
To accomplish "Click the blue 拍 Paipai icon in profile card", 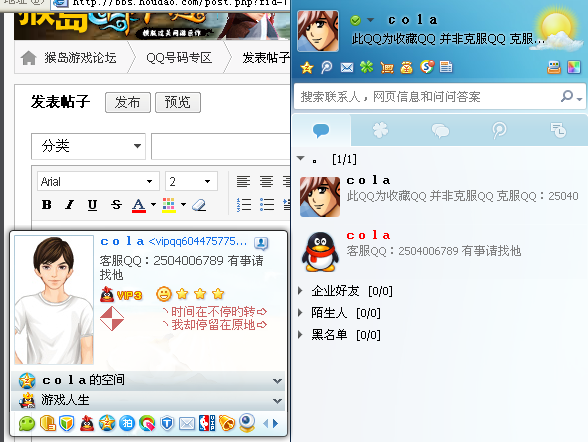I will (x=127, y=424).
